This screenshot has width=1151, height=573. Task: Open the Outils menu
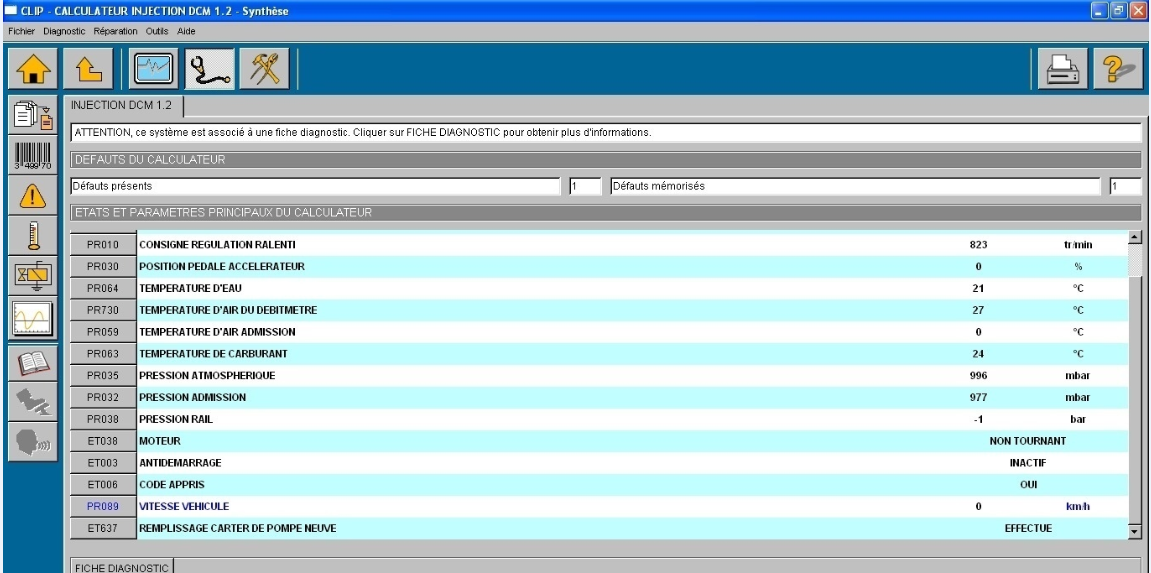157,32
